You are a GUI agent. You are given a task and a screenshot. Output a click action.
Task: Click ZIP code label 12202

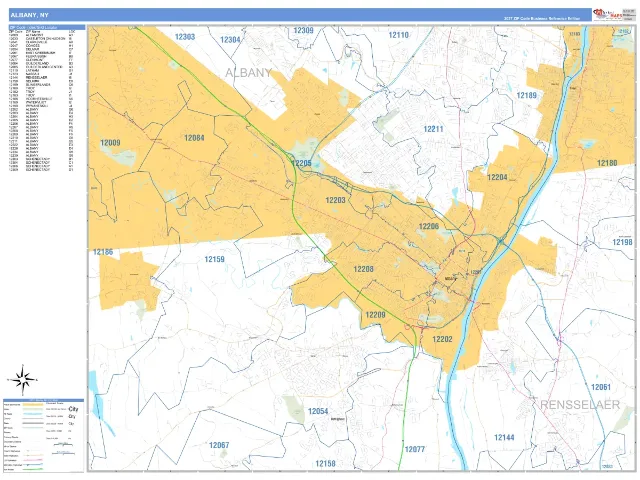coord(442,339)
